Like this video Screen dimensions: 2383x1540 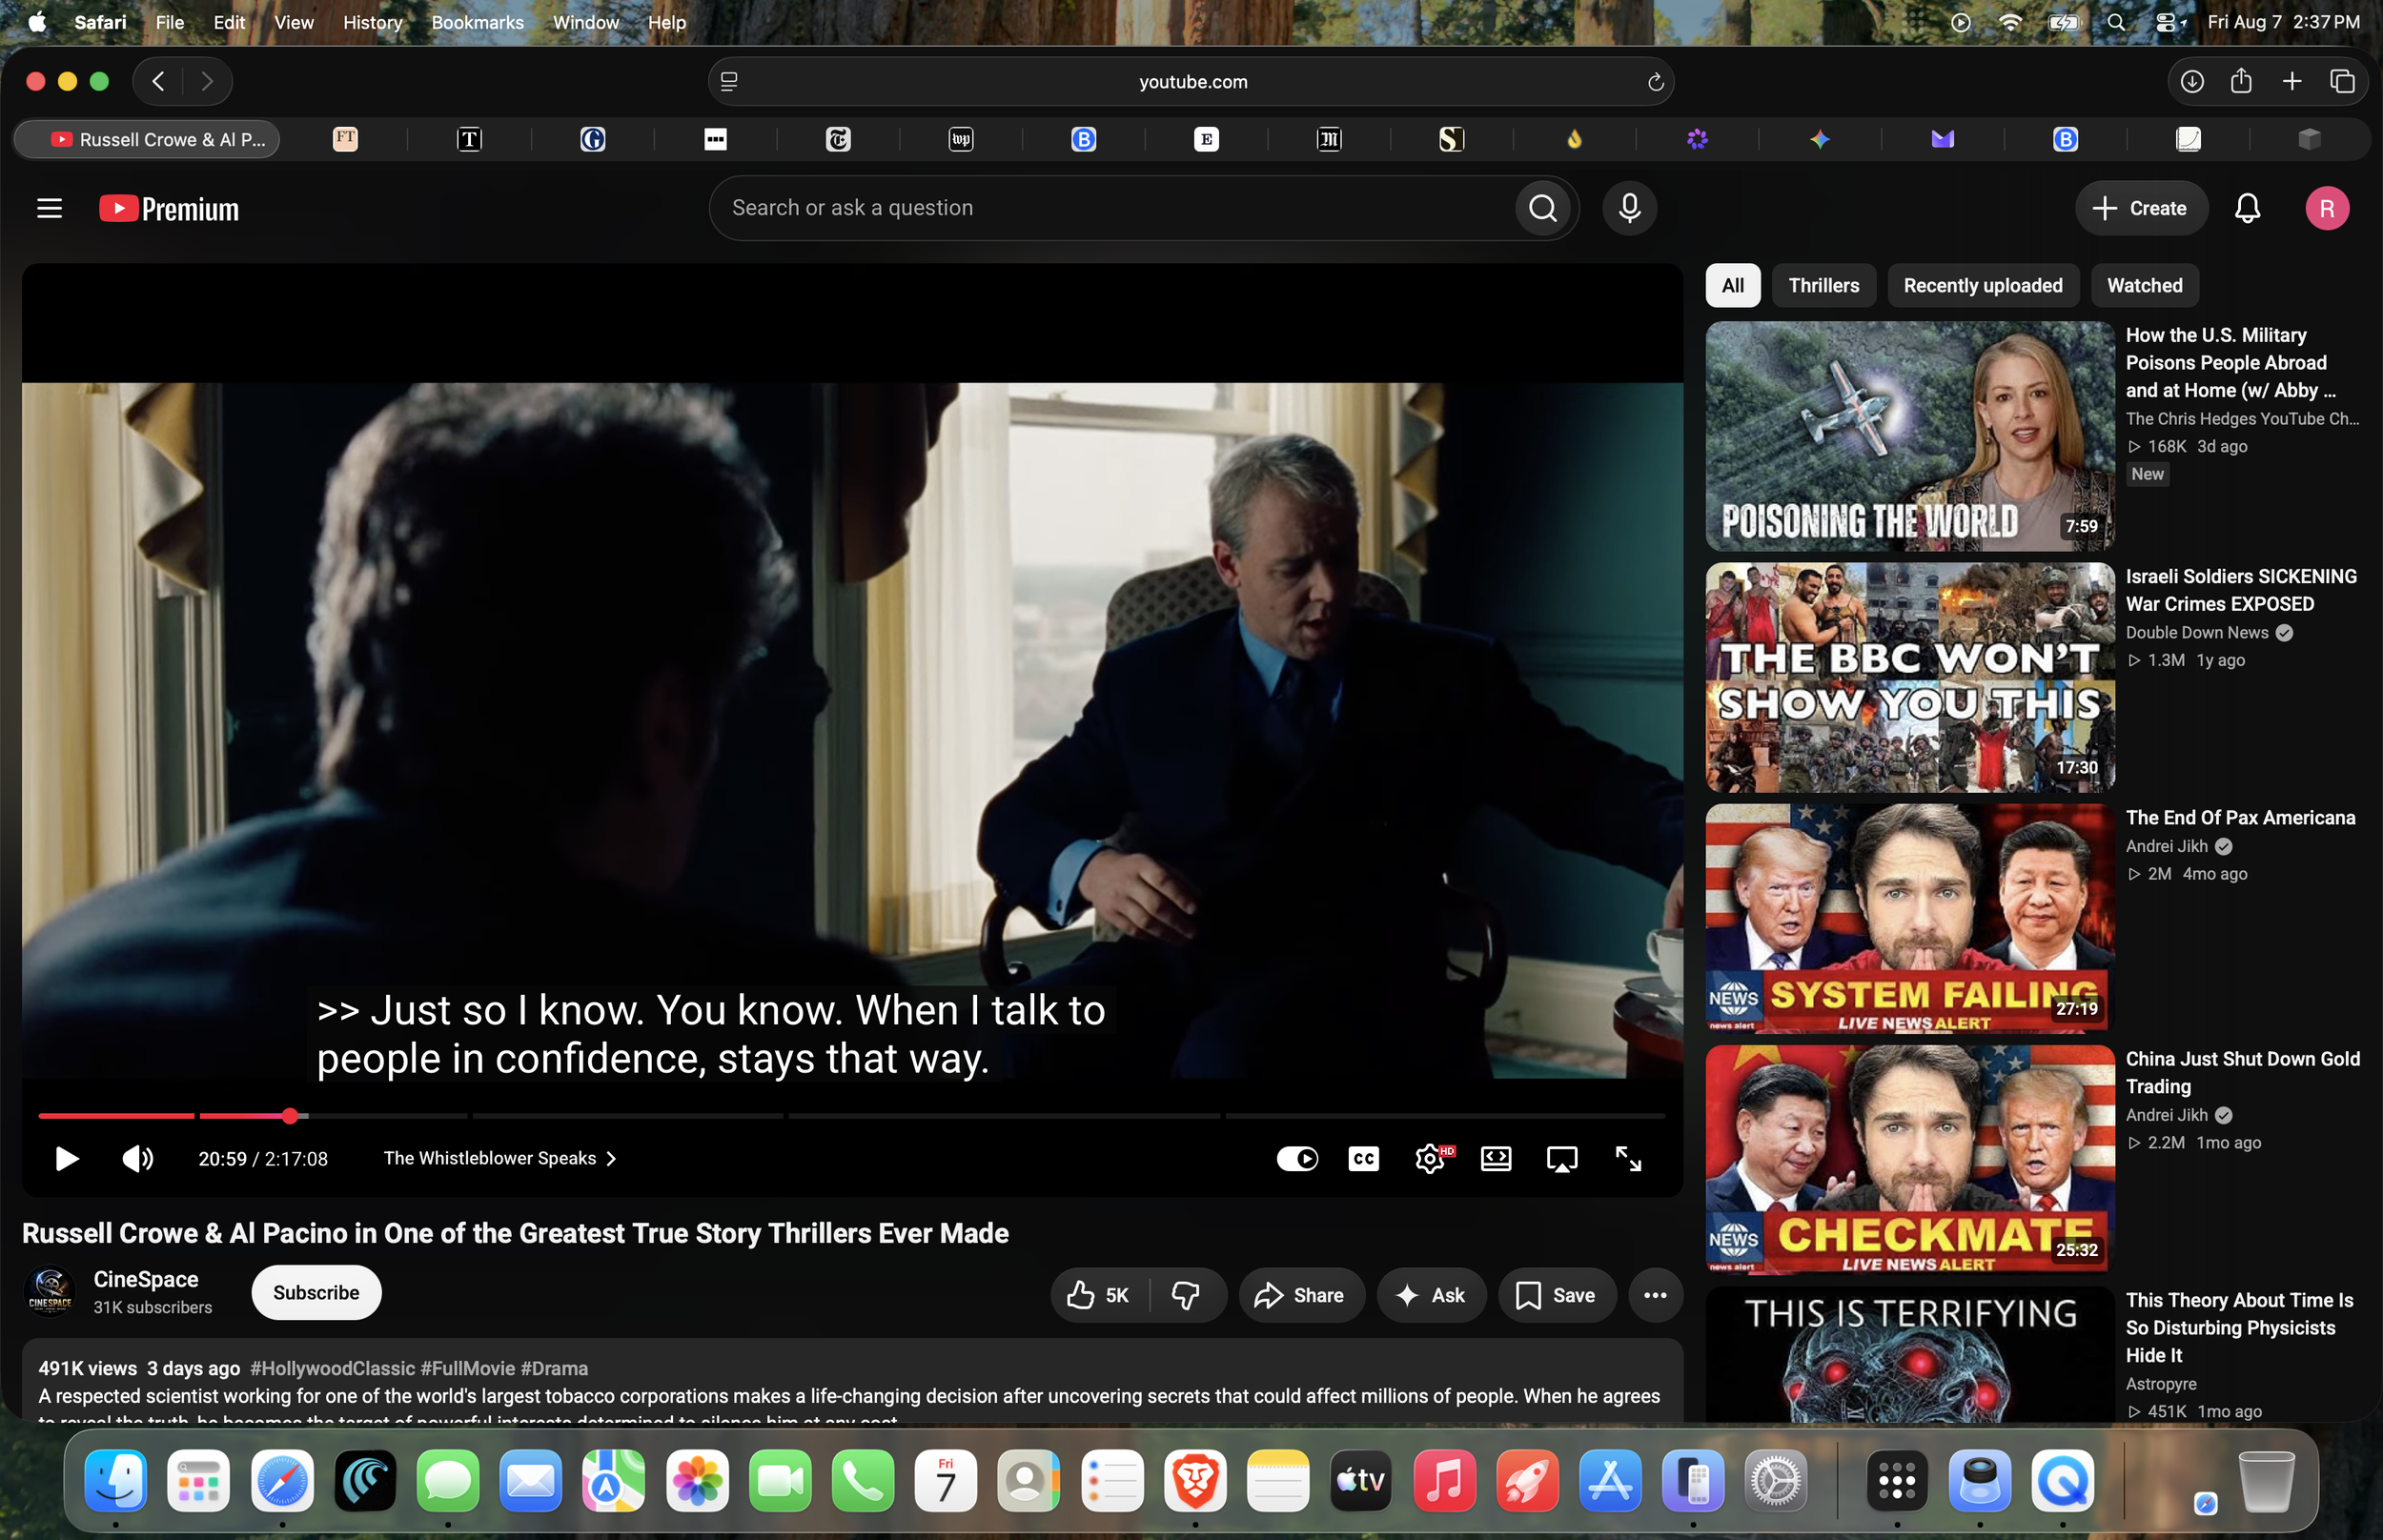point(1097,1295)
